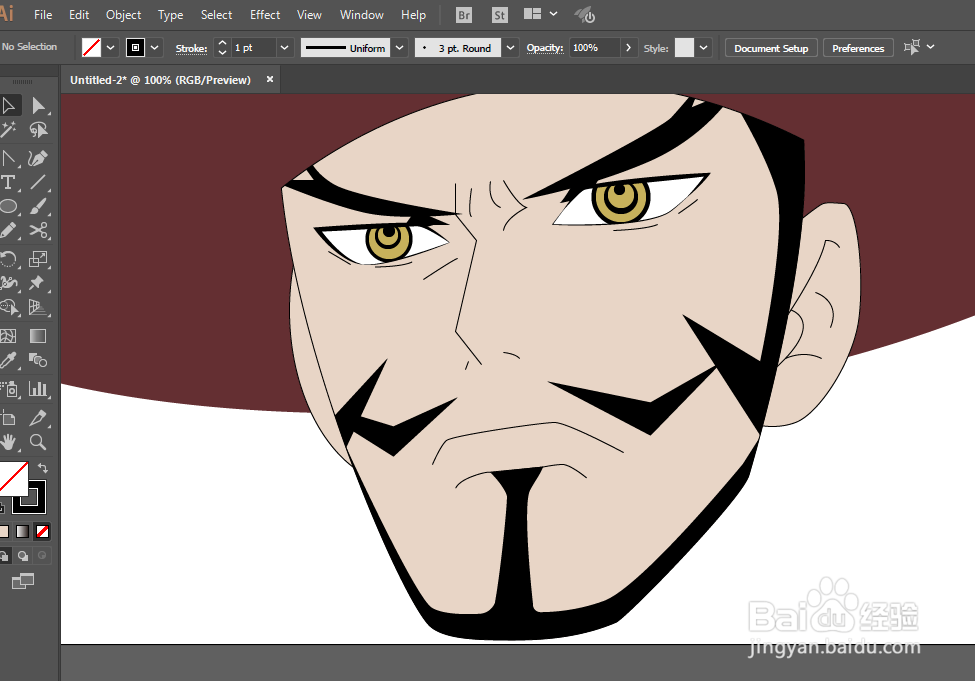
Task: Open the 3 pt. Round brush dropdown
Action: (x=511, y=48)
